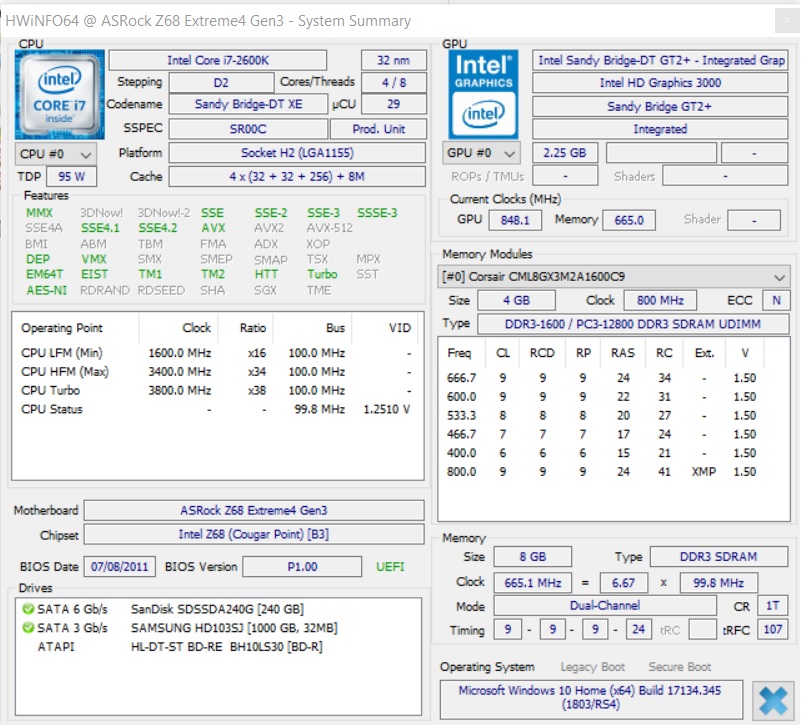Click the 2.25 GB GPU memory field

tap(565, 153)
